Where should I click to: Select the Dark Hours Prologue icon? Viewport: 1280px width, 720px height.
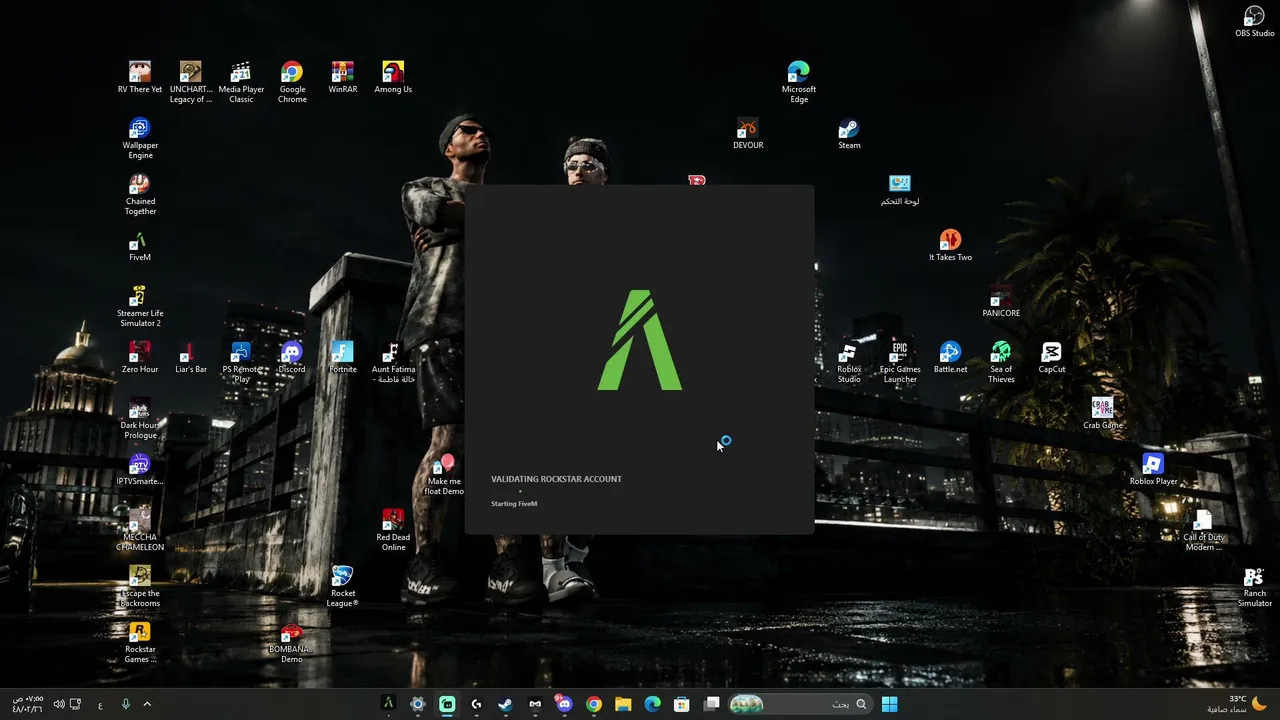[140, 419]
